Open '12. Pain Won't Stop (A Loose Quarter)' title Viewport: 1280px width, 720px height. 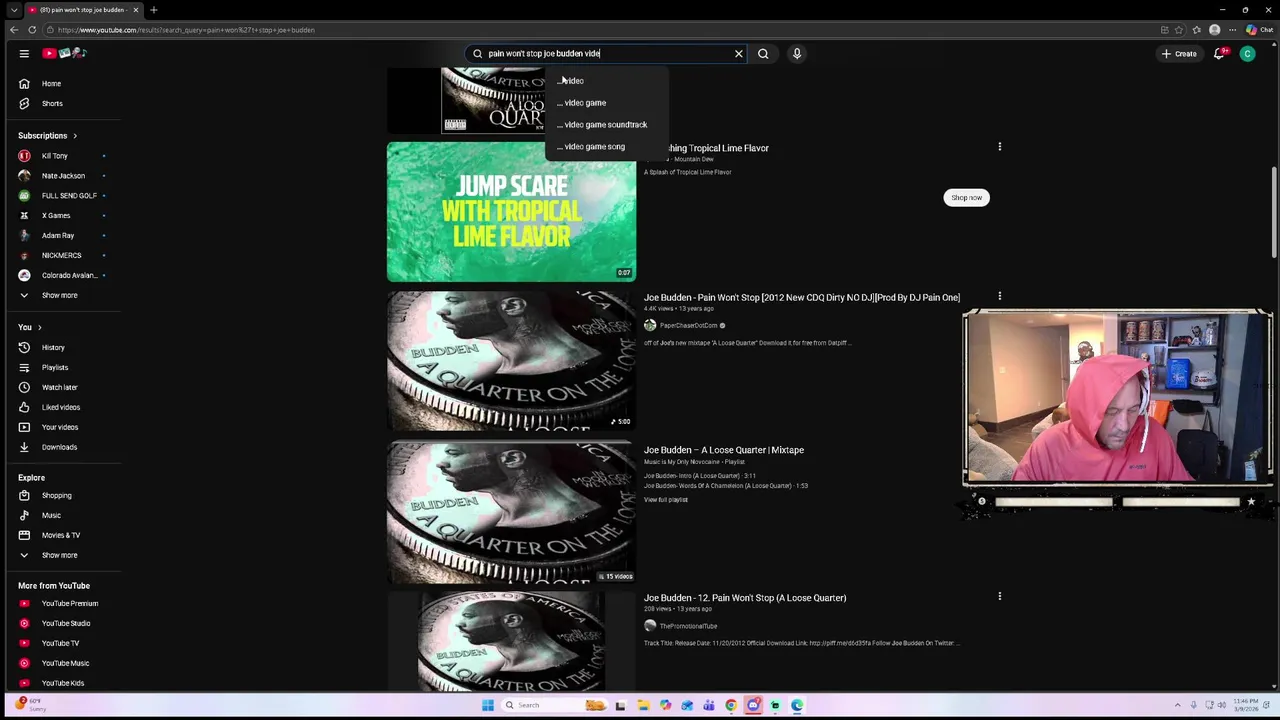click(x=745, y=598)
